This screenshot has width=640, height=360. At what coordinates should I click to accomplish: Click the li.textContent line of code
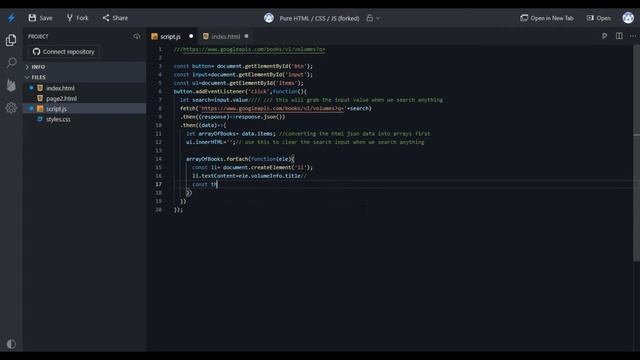[x=249, y=176]
